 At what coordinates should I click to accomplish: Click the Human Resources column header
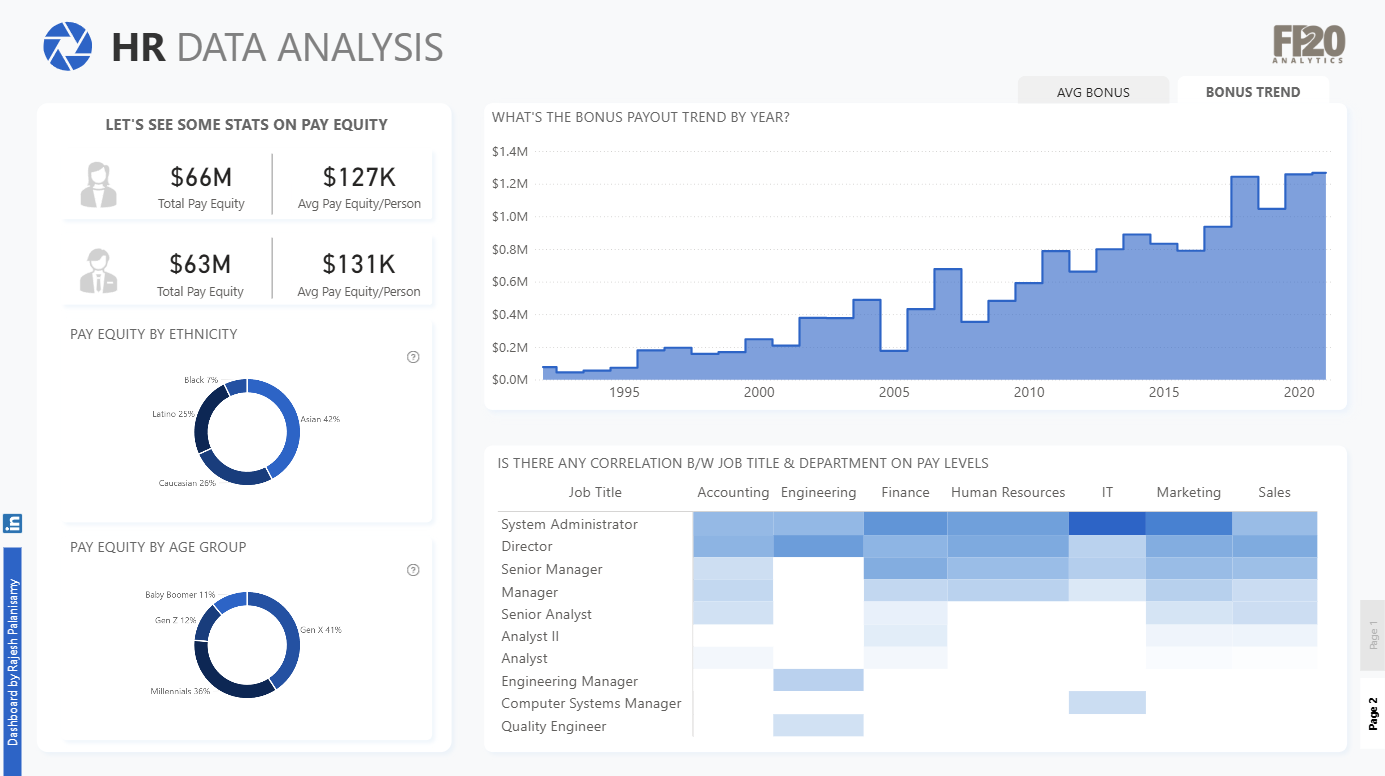pos(1008,492)
